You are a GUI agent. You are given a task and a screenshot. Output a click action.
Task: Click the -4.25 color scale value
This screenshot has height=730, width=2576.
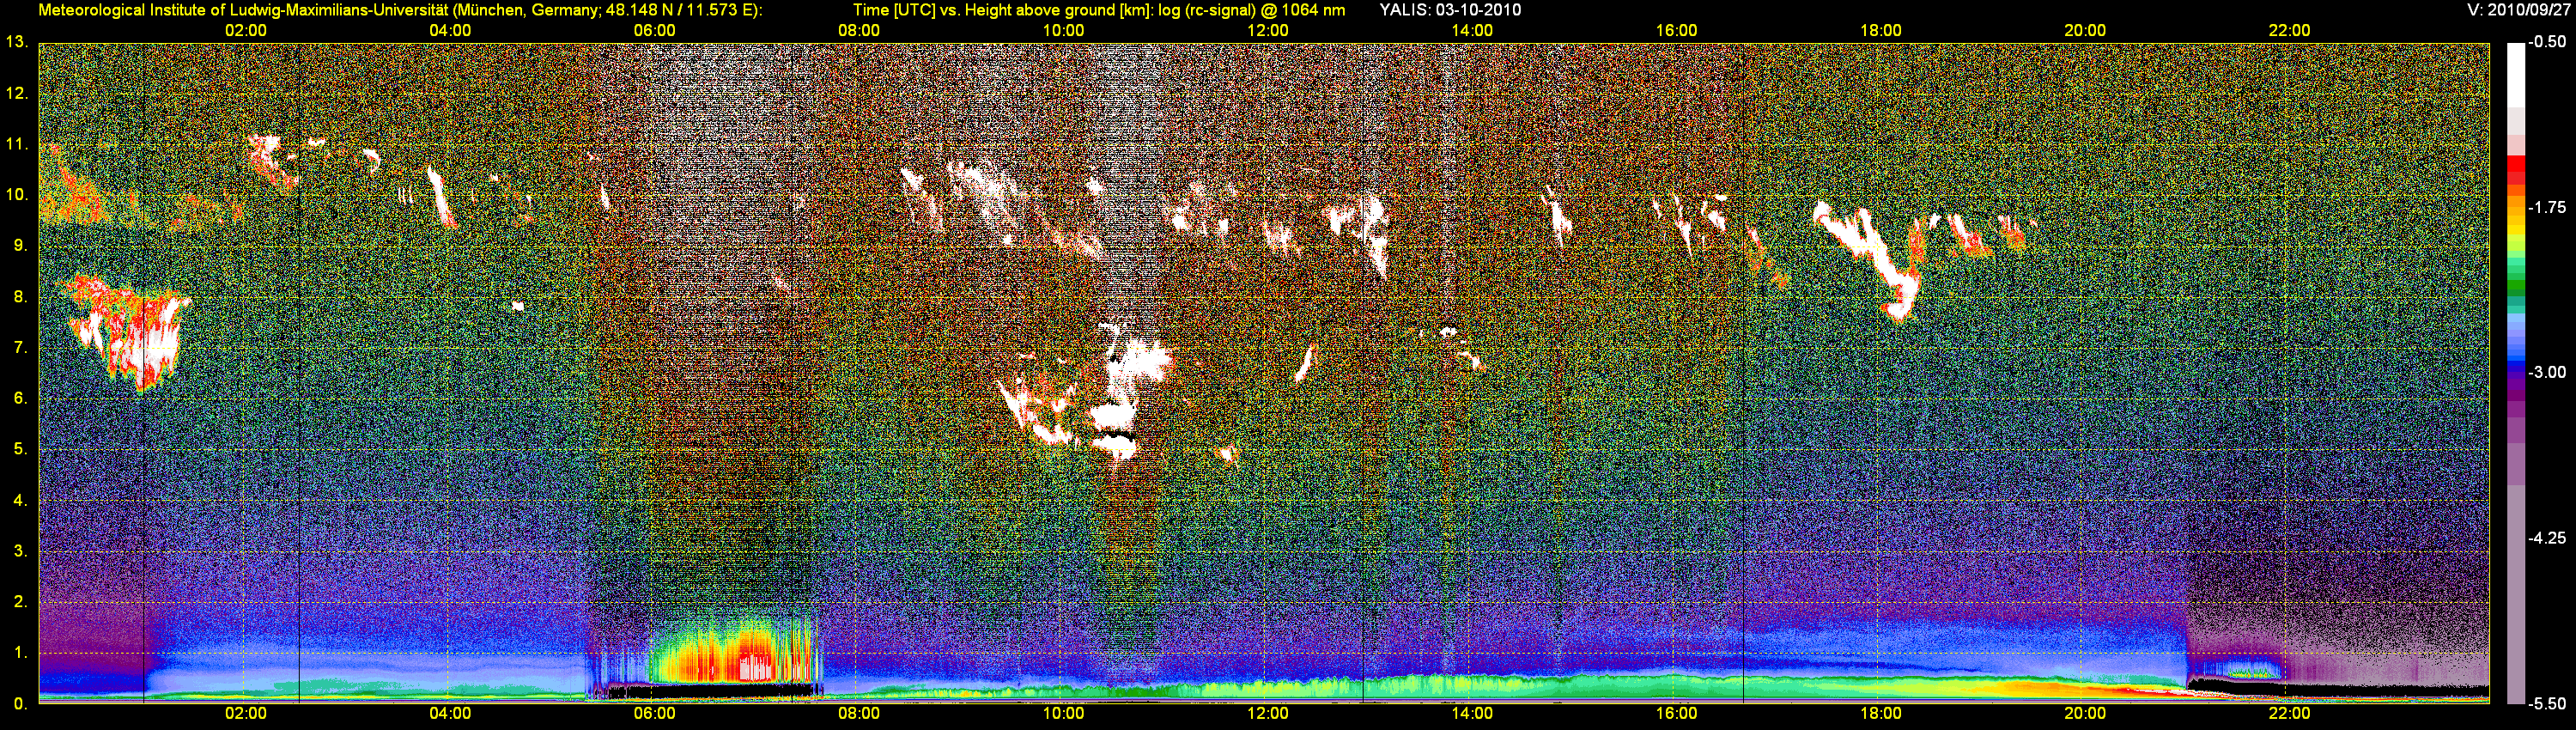coord(2547,538)
